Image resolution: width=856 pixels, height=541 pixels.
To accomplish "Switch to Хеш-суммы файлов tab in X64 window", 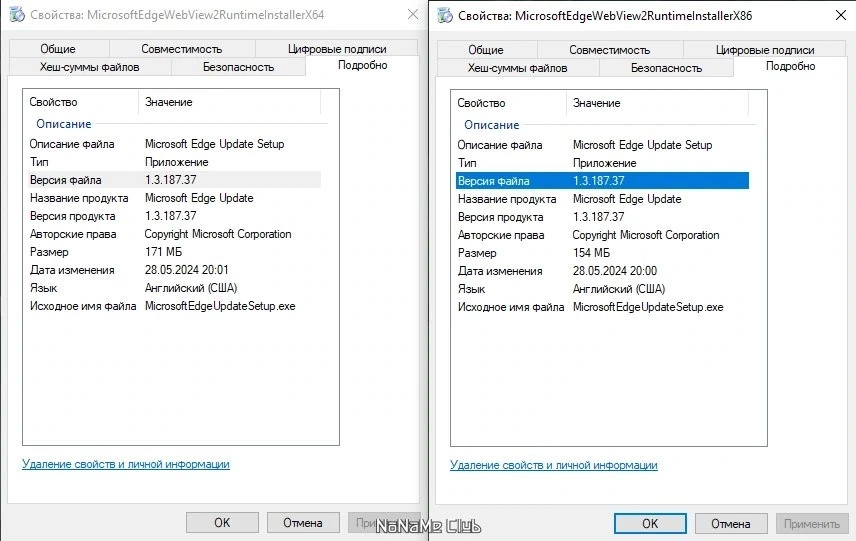I will [90, 67].
